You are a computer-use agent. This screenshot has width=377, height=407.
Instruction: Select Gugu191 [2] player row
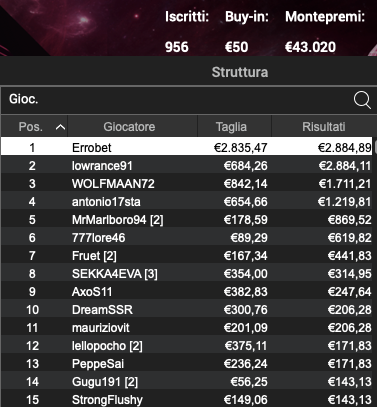(x=187, y=382)
